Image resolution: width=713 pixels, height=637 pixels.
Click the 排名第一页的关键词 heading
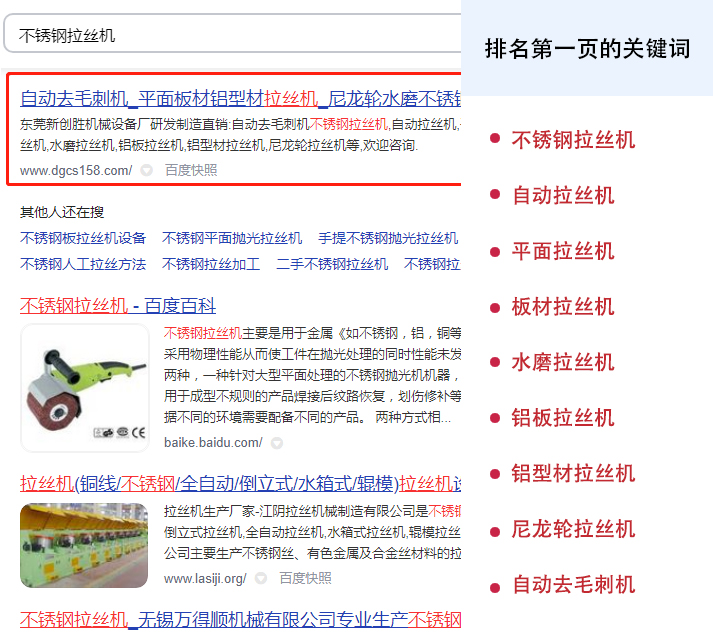pos(587,48)
